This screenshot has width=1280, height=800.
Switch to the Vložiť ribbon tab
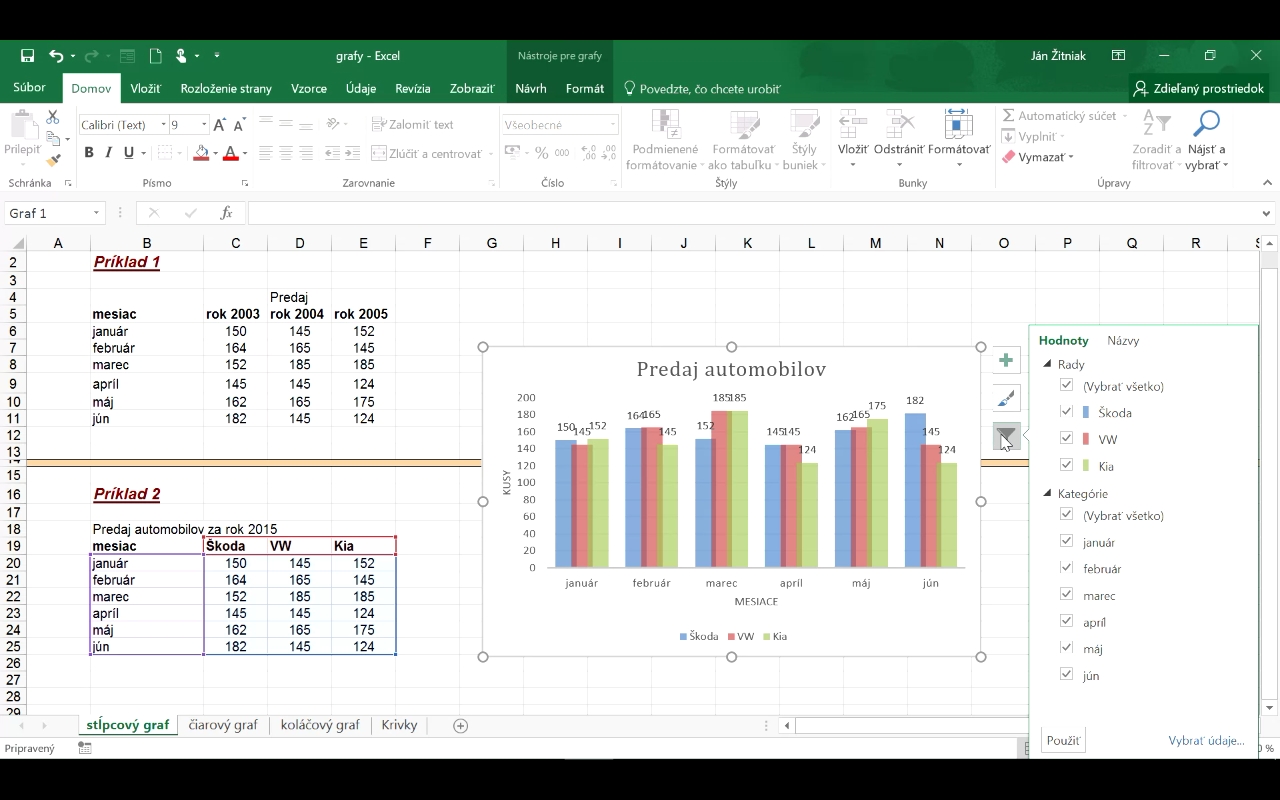coord(145,88)
